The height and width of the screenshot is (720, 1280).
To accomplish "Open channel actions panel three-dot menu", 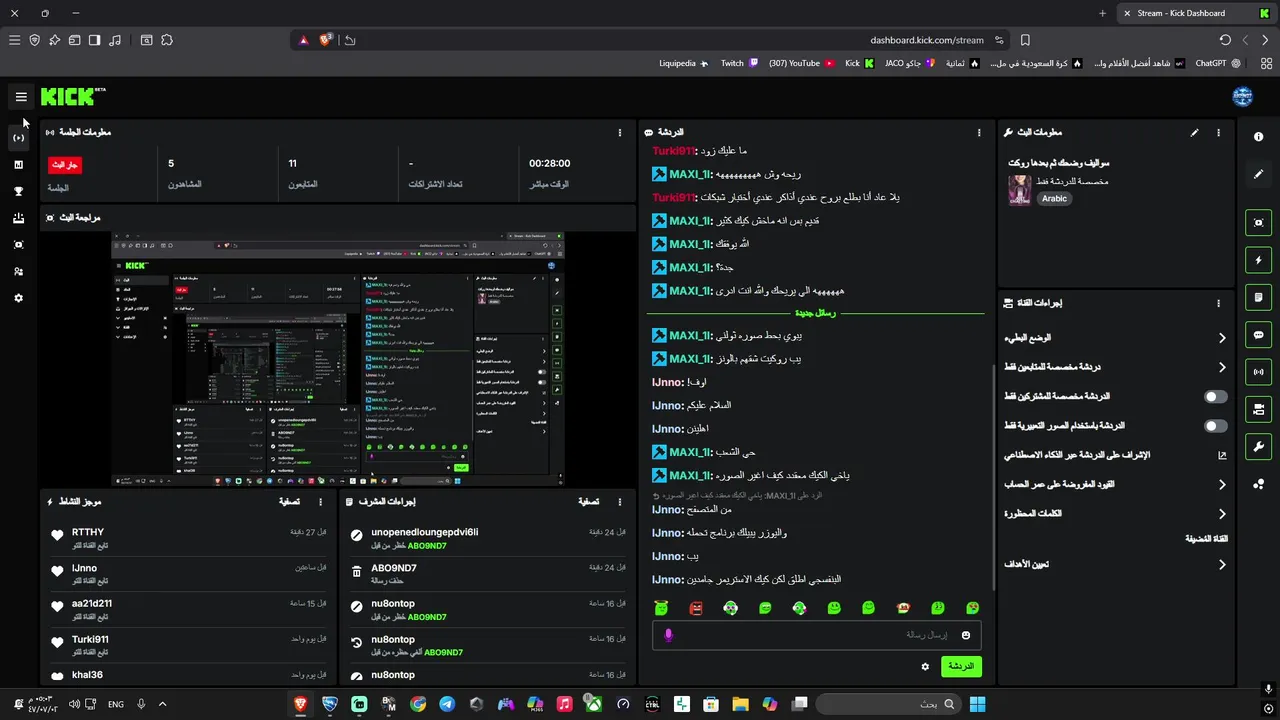I will click(x=1218, y=303).
